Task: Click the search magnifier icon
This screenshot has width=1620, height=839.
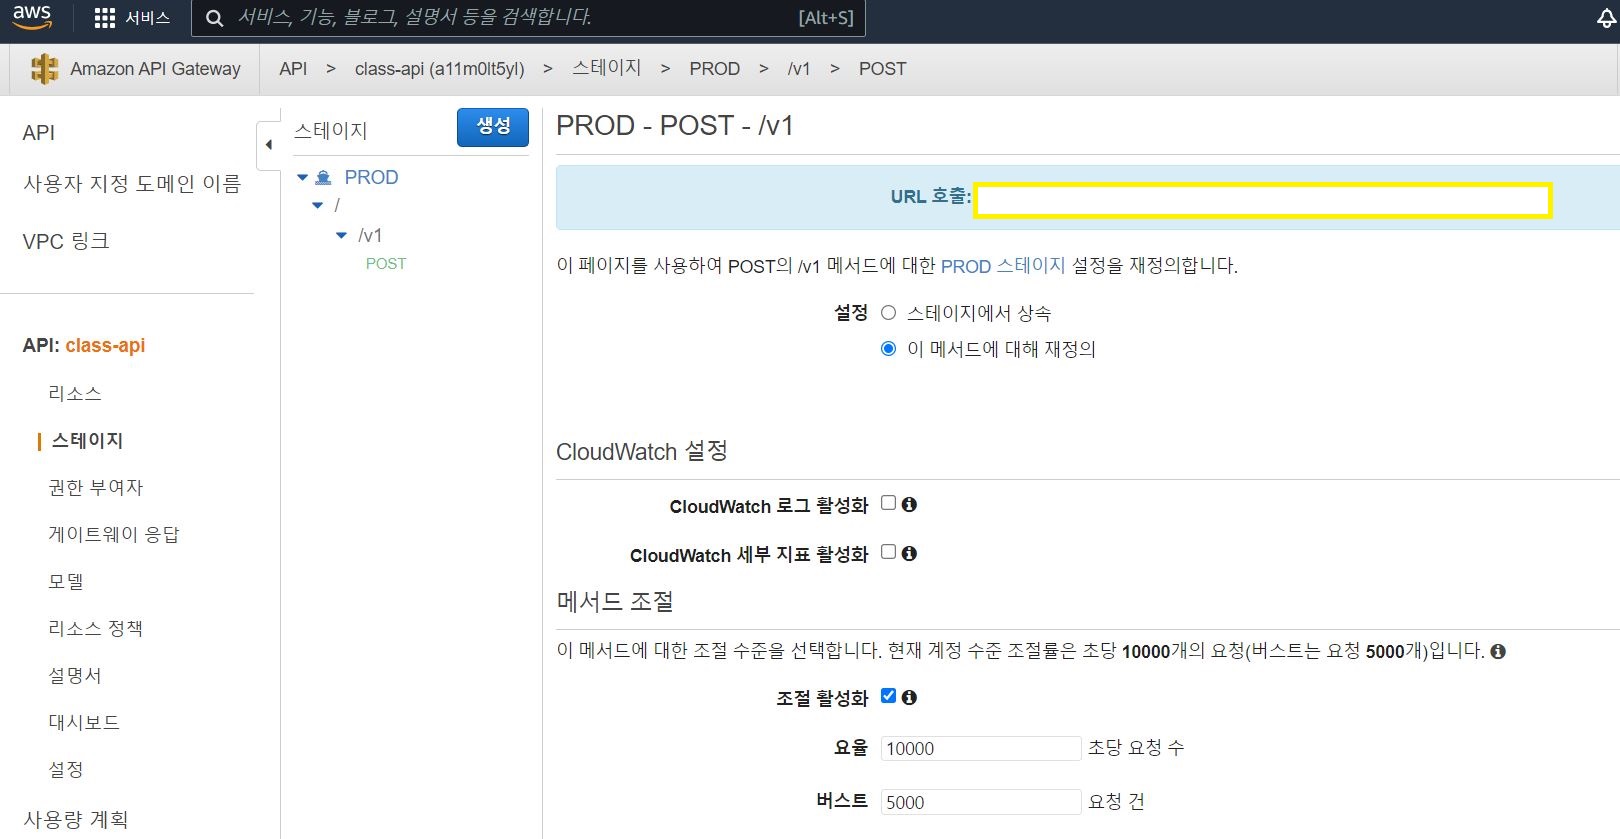Action: 214,18
